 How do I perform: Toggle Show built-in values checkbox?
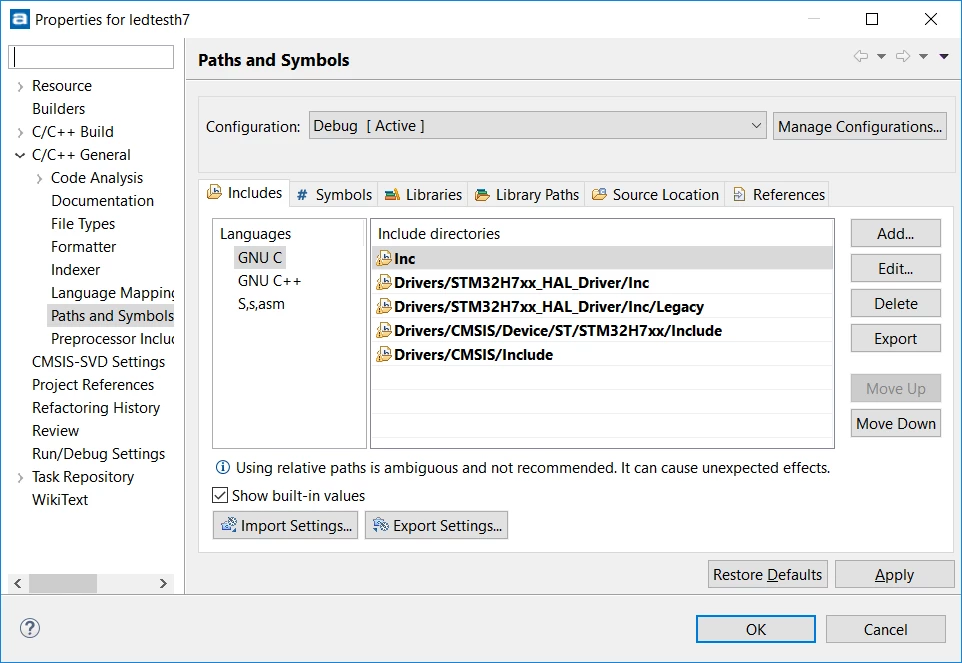click(x=220, y=495)
